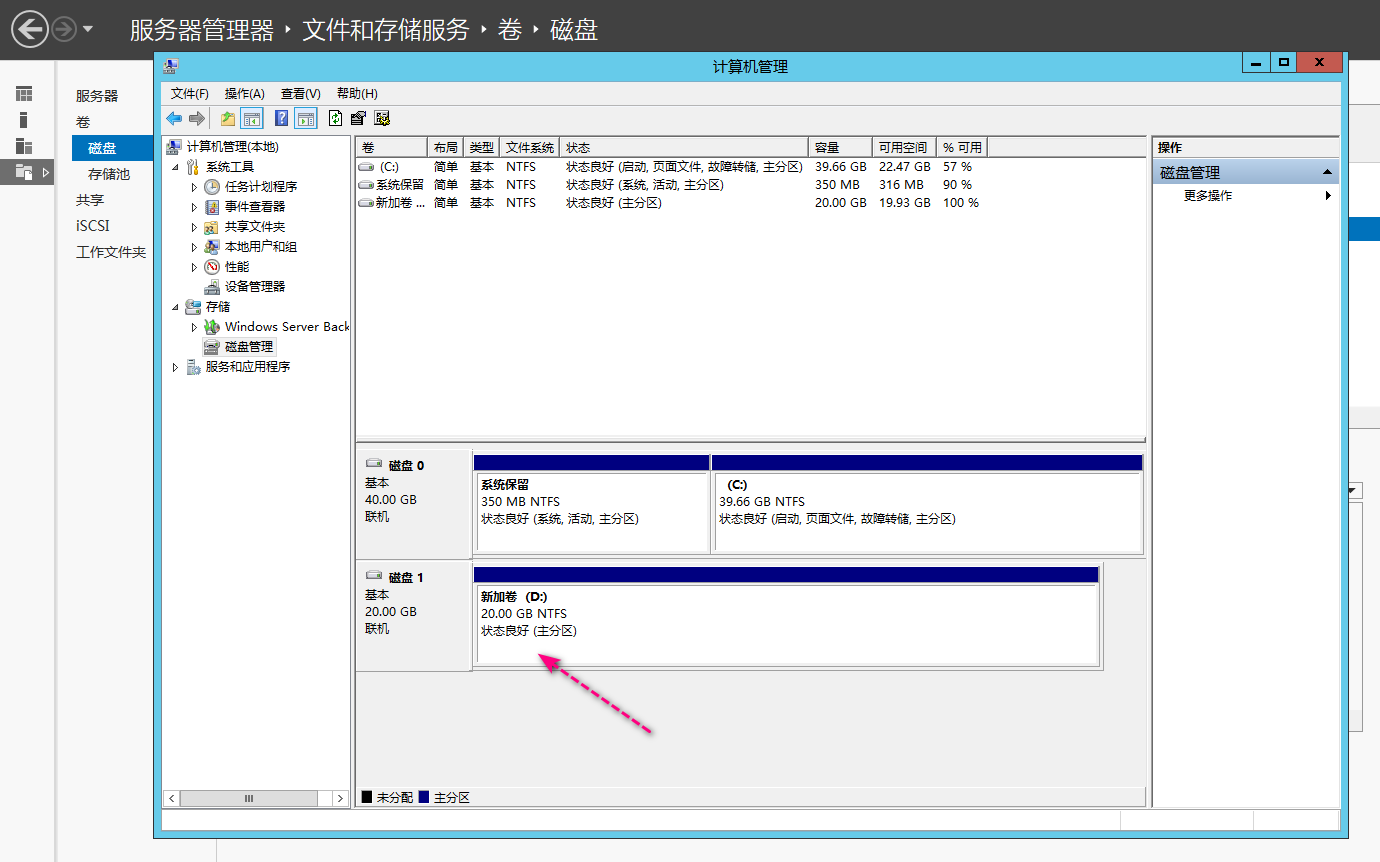Viewport: 1380px width, 862px height.
Task: Expand the Windows Server Backup tree node
Action: pos(194,327)
